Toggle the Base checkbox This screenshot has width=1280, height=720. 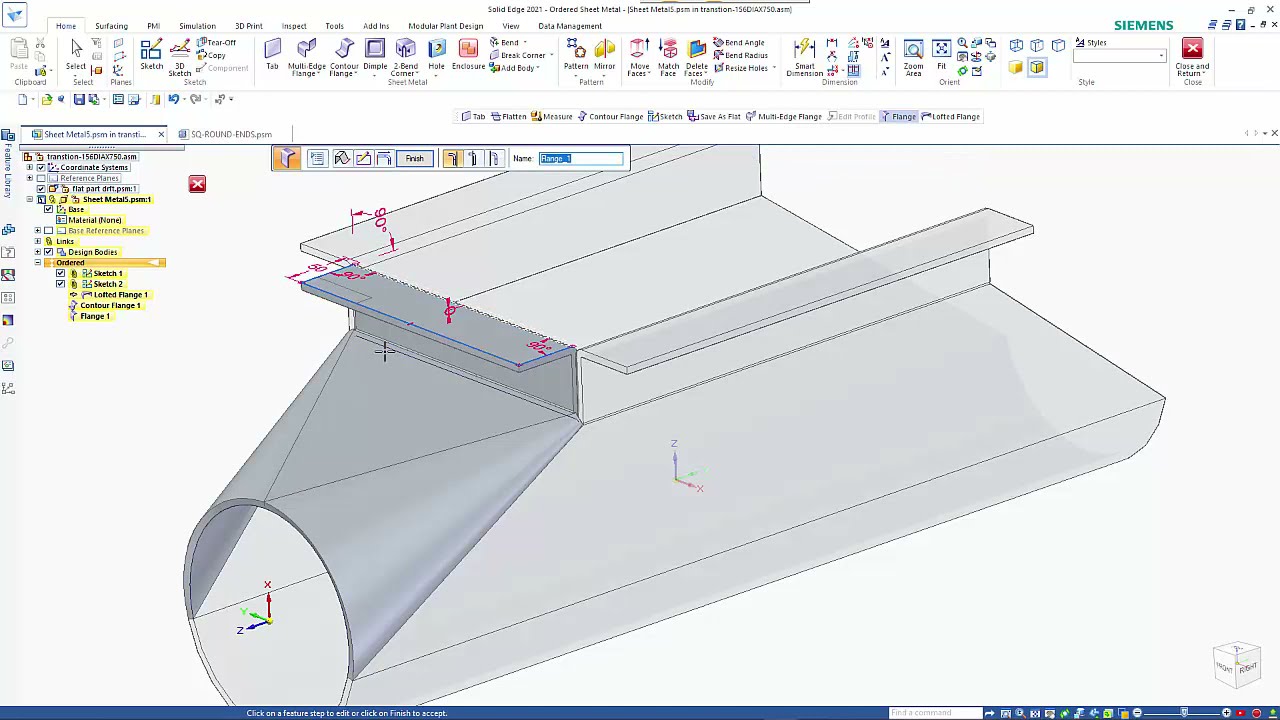(48, 210)
